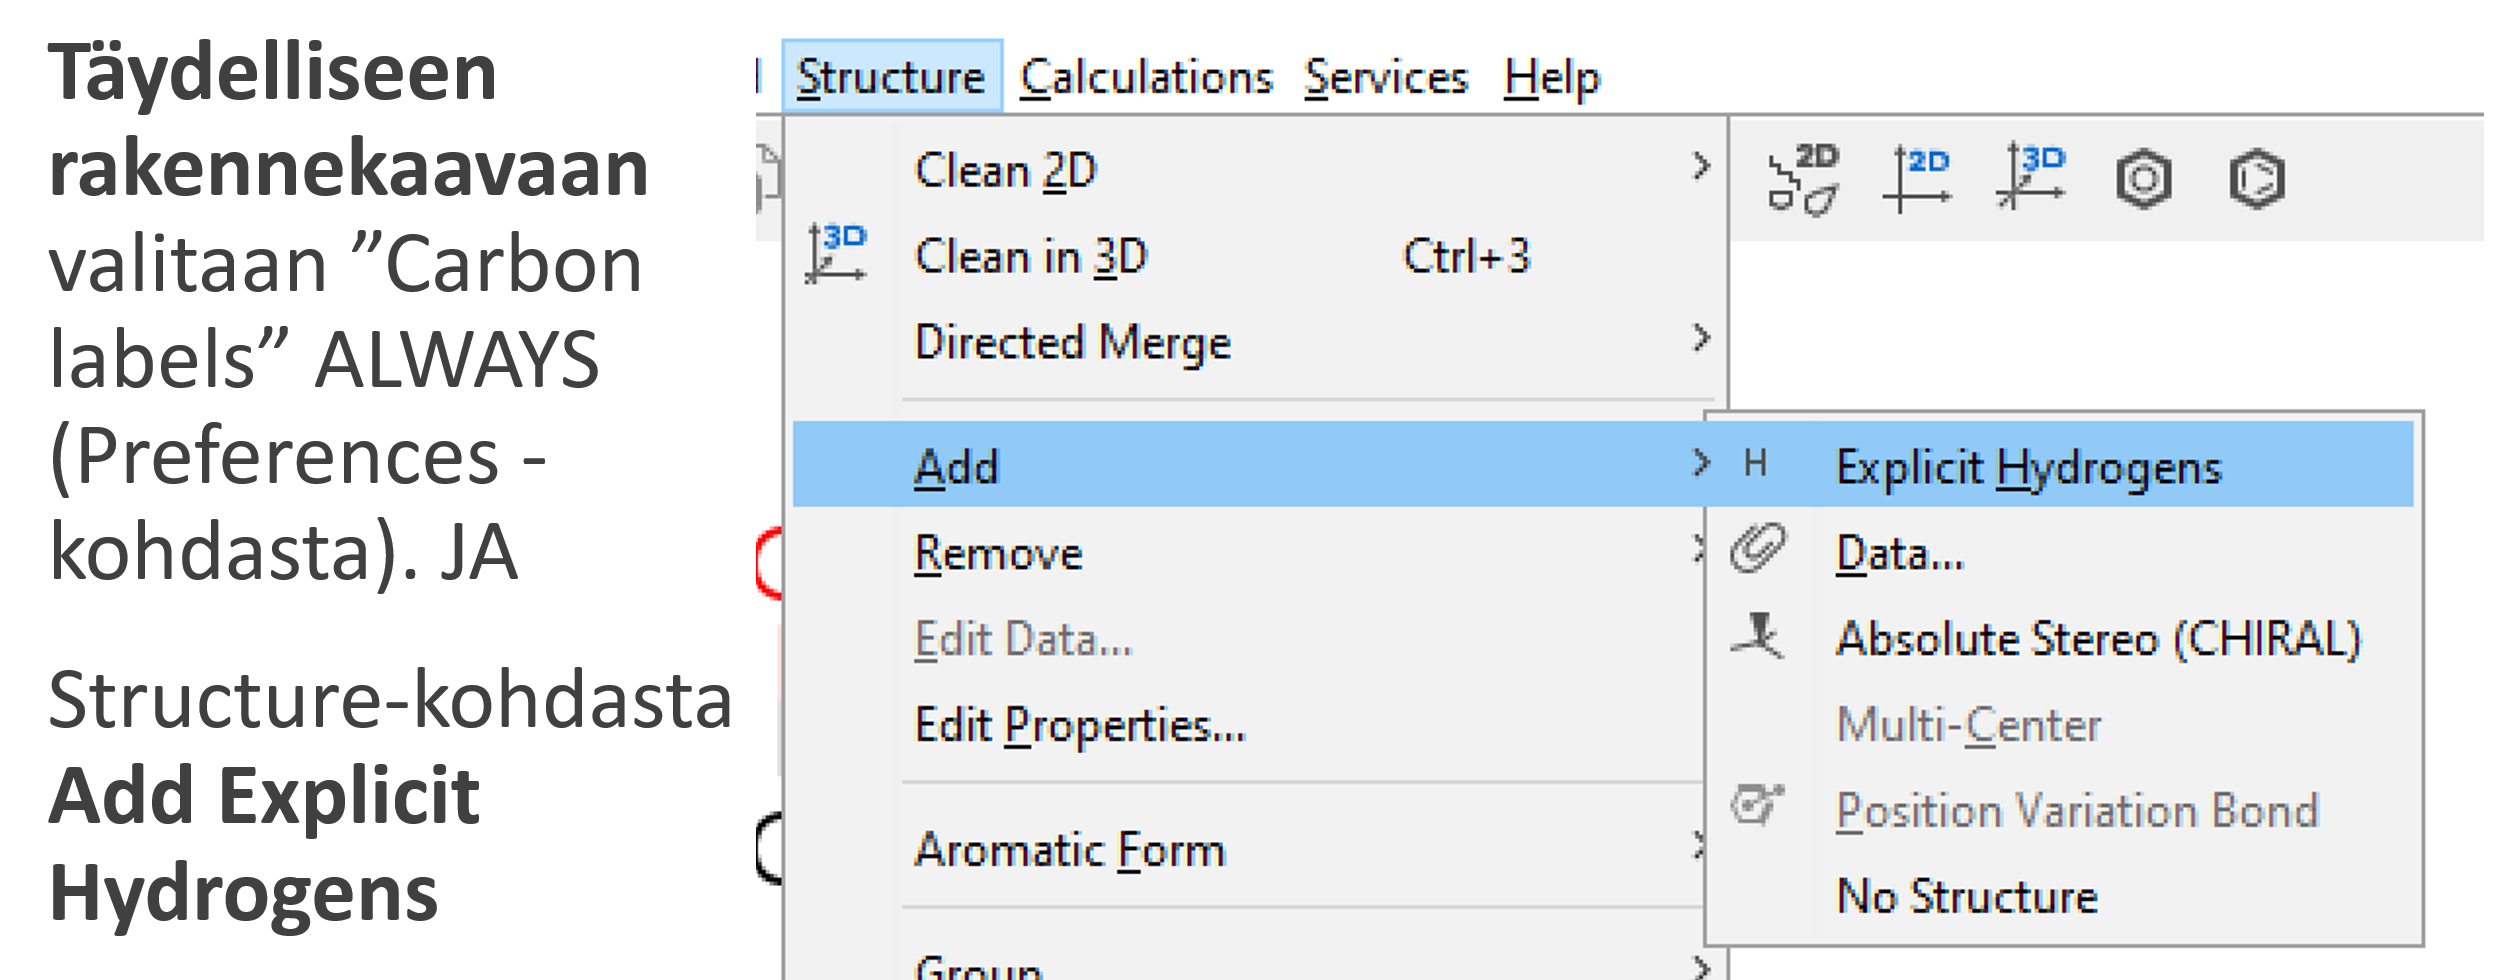Screen dimensions: 2510x980
Task: Click the aromatic ring toolbar icon
Action: click(x=2144, y=180)
